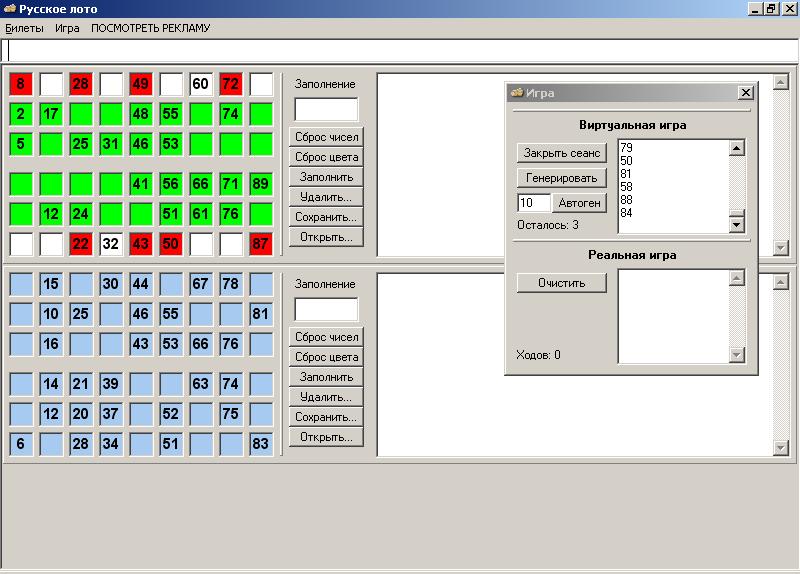Open the Билеты menu

24,28
